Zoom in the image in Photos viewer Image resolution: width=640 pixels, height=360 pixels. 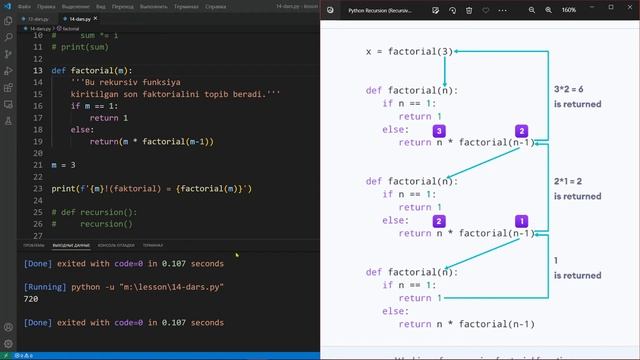point(549,10)
